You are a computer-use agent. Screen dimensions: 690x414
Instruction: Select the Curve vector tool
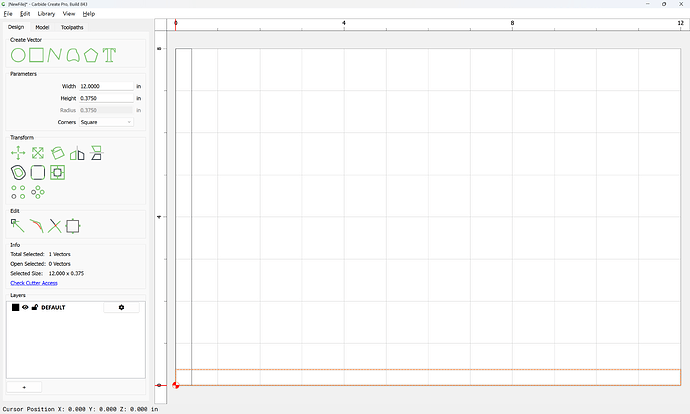(x=73, y=55)
